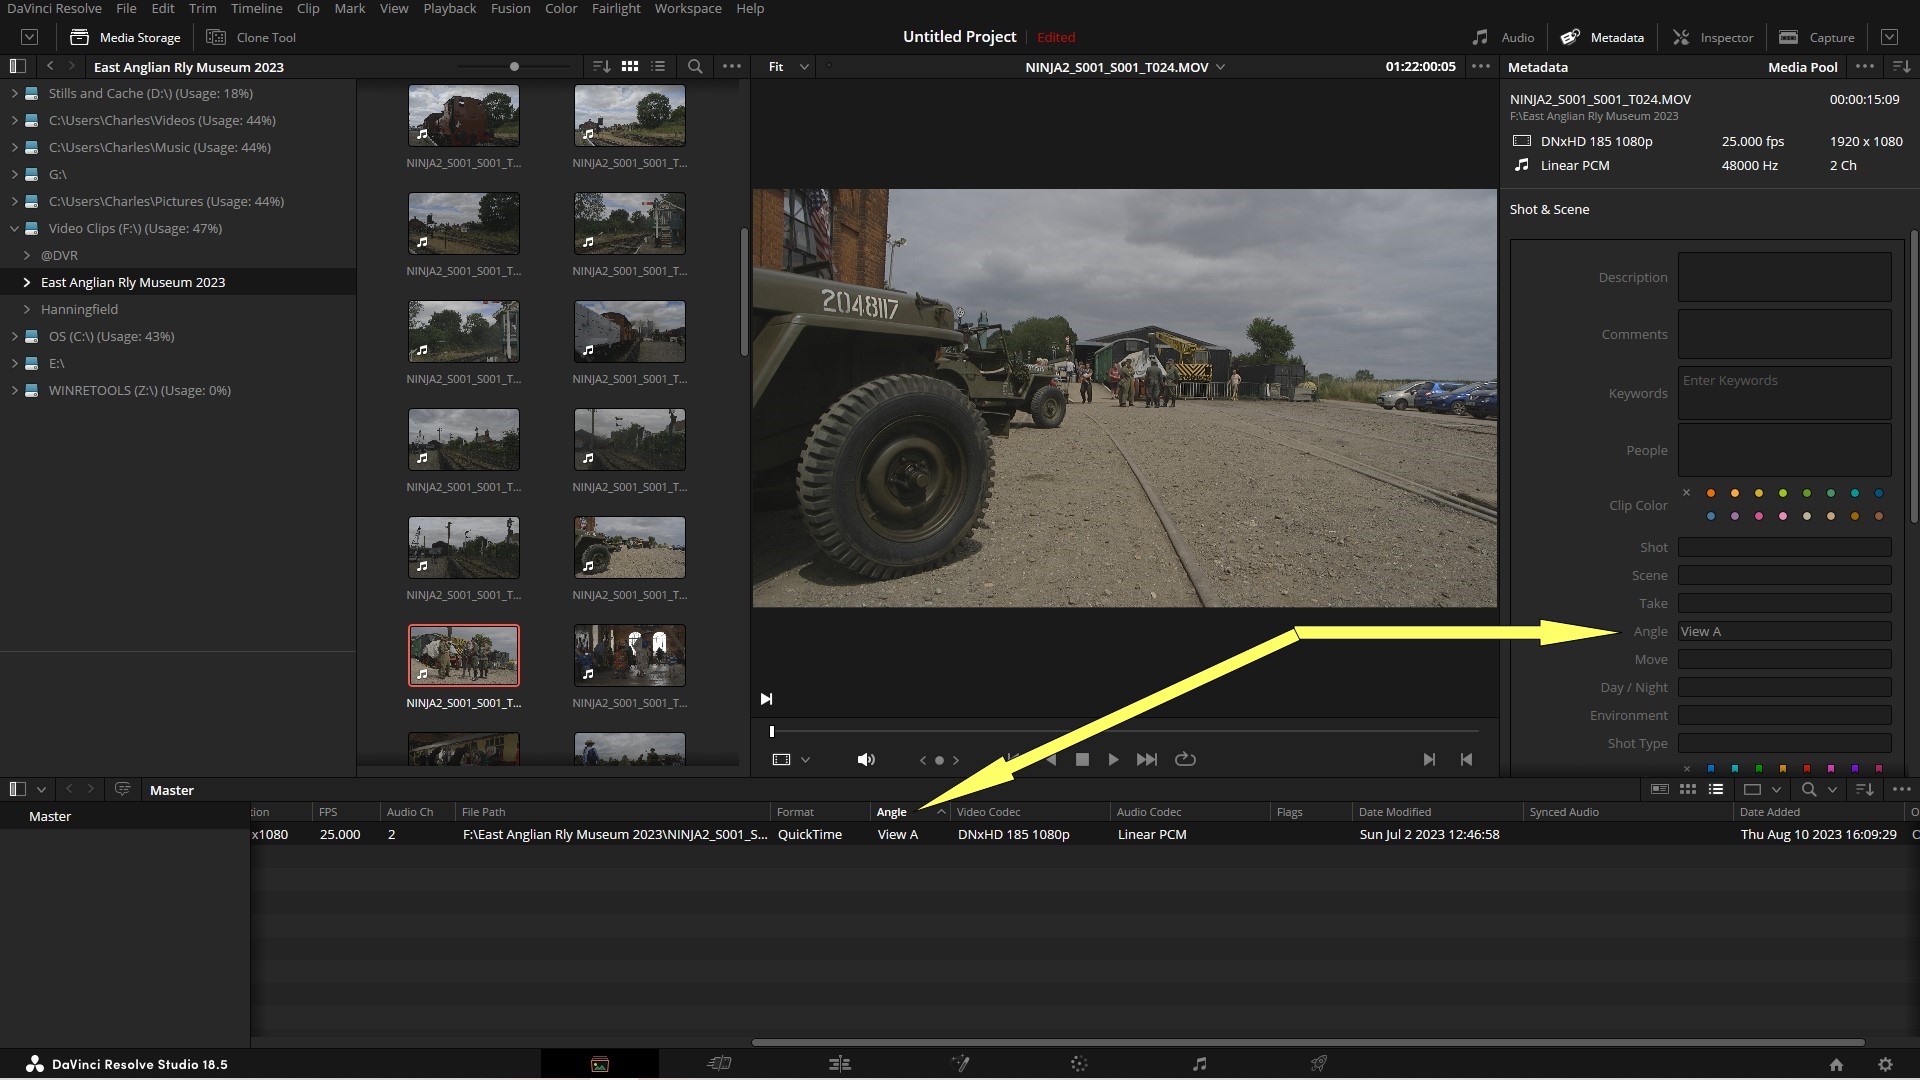Screen dimensions: 1920x1080
Task: Open media pool three-dot options menu
Action: tap(1902, 789)
